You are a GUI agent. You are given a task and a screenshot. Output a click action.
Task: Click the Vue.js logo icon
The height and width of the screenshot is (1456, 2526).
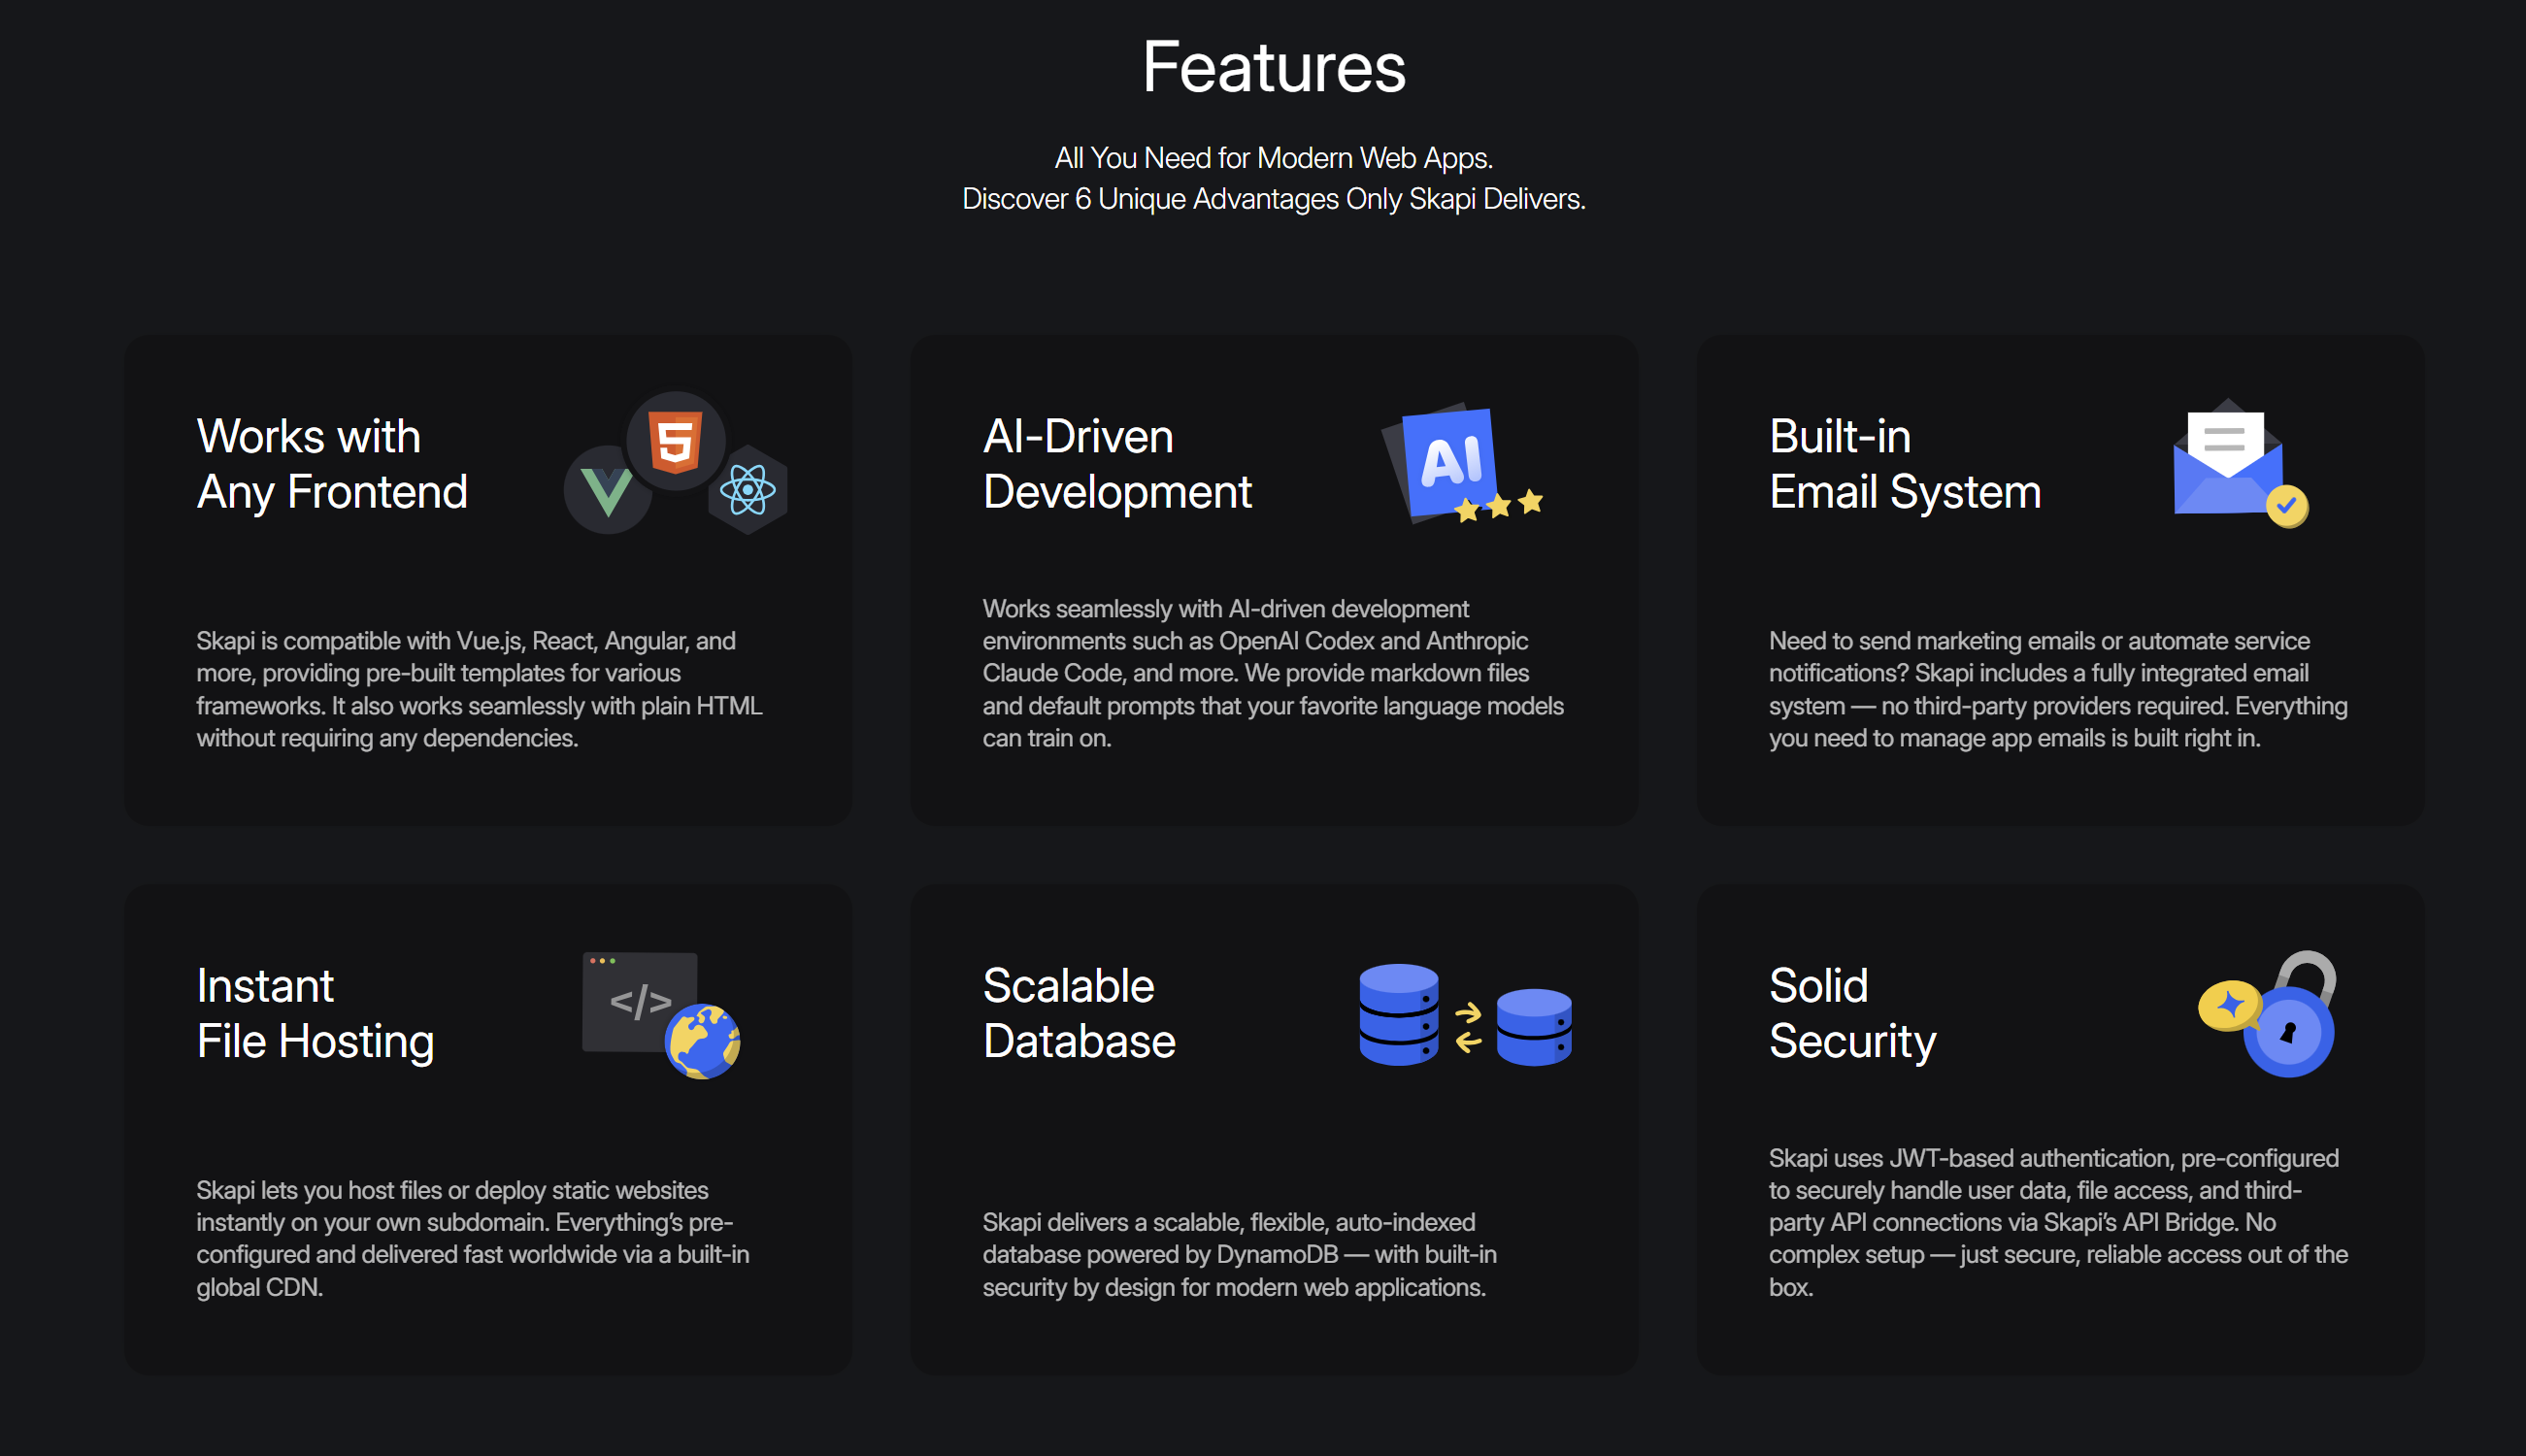(x=607, y=491)
